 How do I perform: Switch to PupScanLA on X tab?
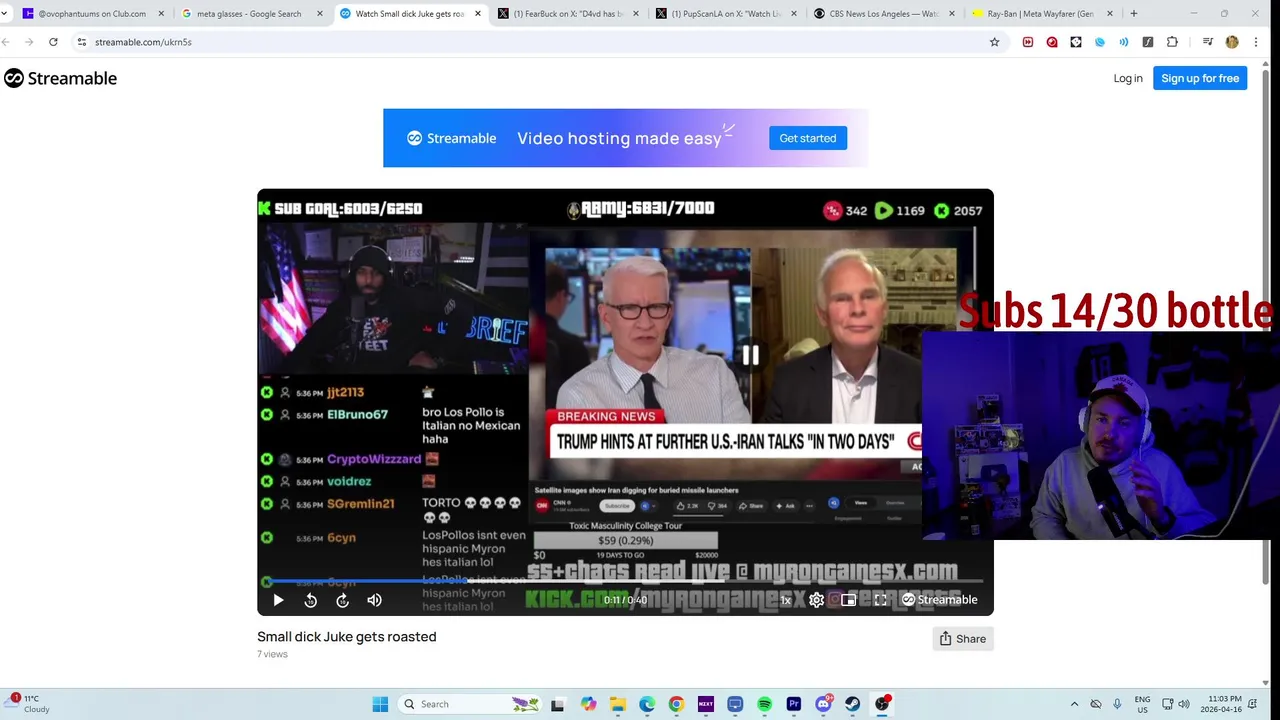[724, 14]
